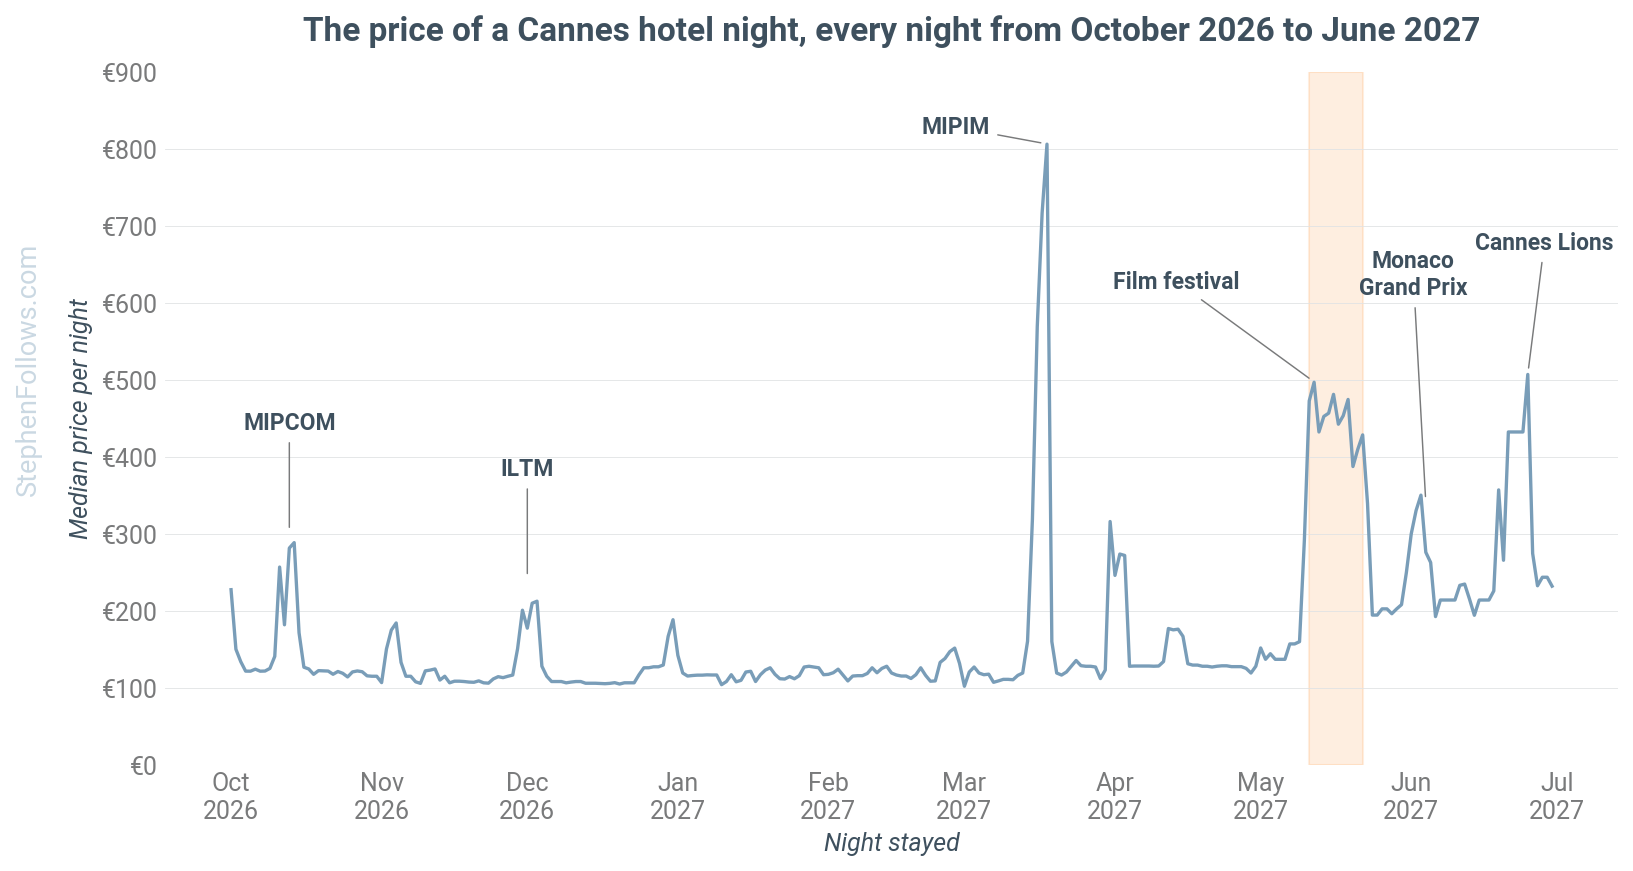This screenshot has width=1633, height=871.
Task: Select the Cannes Lions annotation label
Action: pos(1544,242)
